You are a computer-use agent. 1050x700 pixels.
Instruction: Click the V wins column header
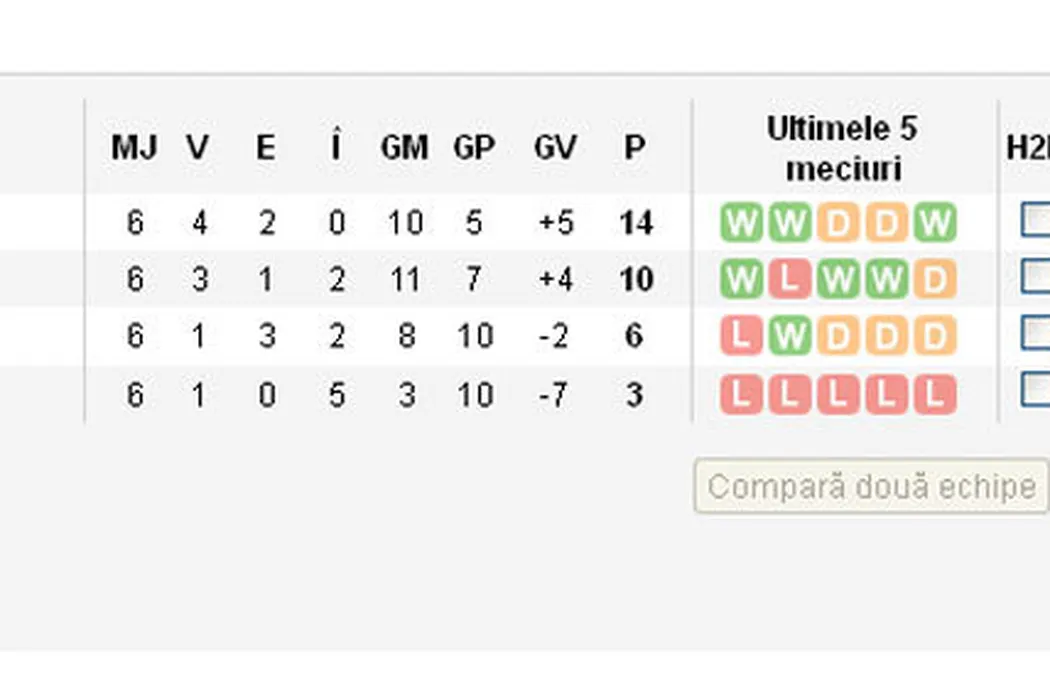click(198, 148)
